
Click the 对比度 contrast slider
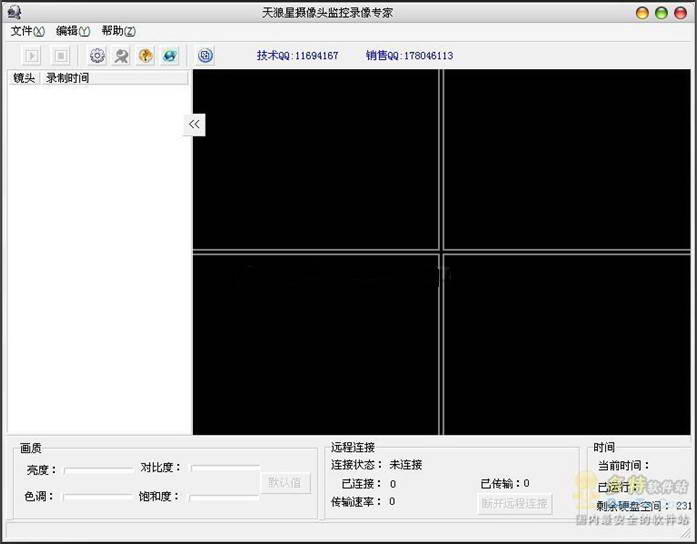coord(224,468)
